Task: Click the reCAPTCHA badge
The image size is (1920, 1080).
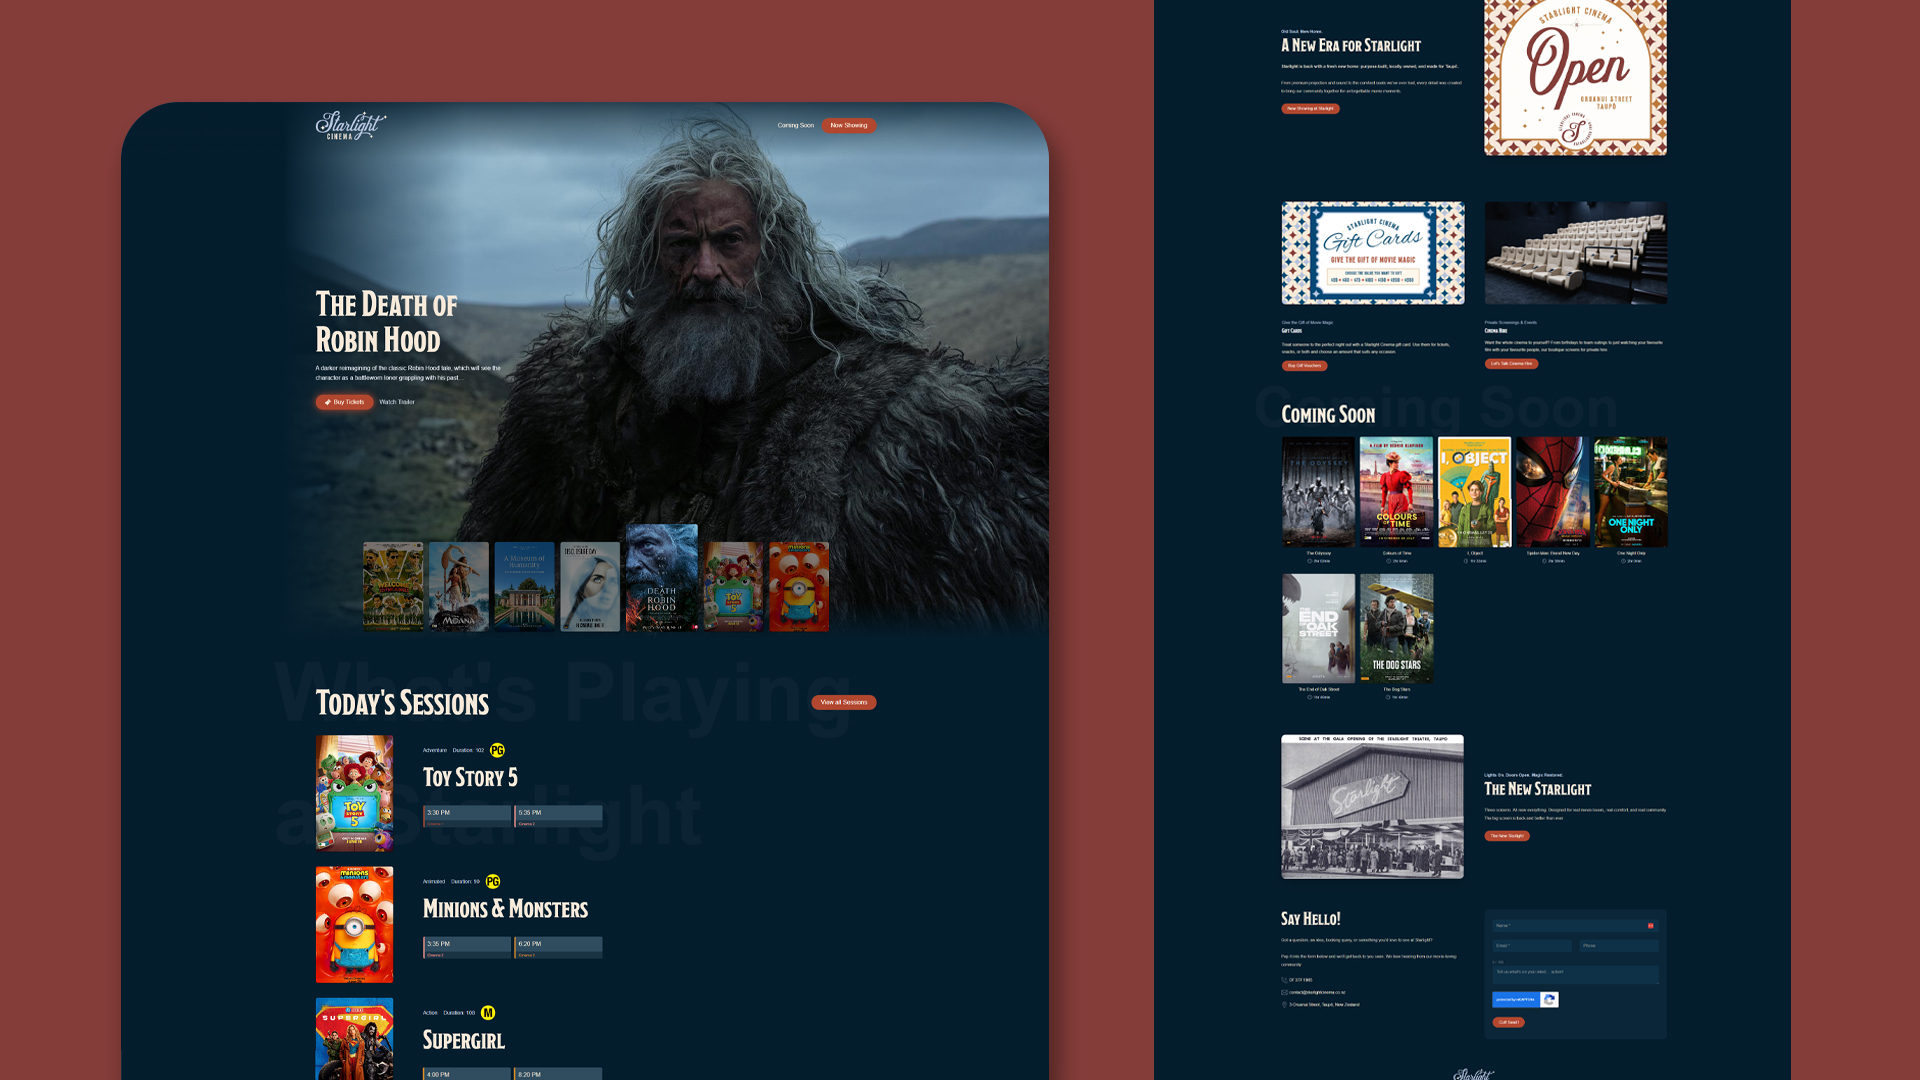Action: (1525, 999)
